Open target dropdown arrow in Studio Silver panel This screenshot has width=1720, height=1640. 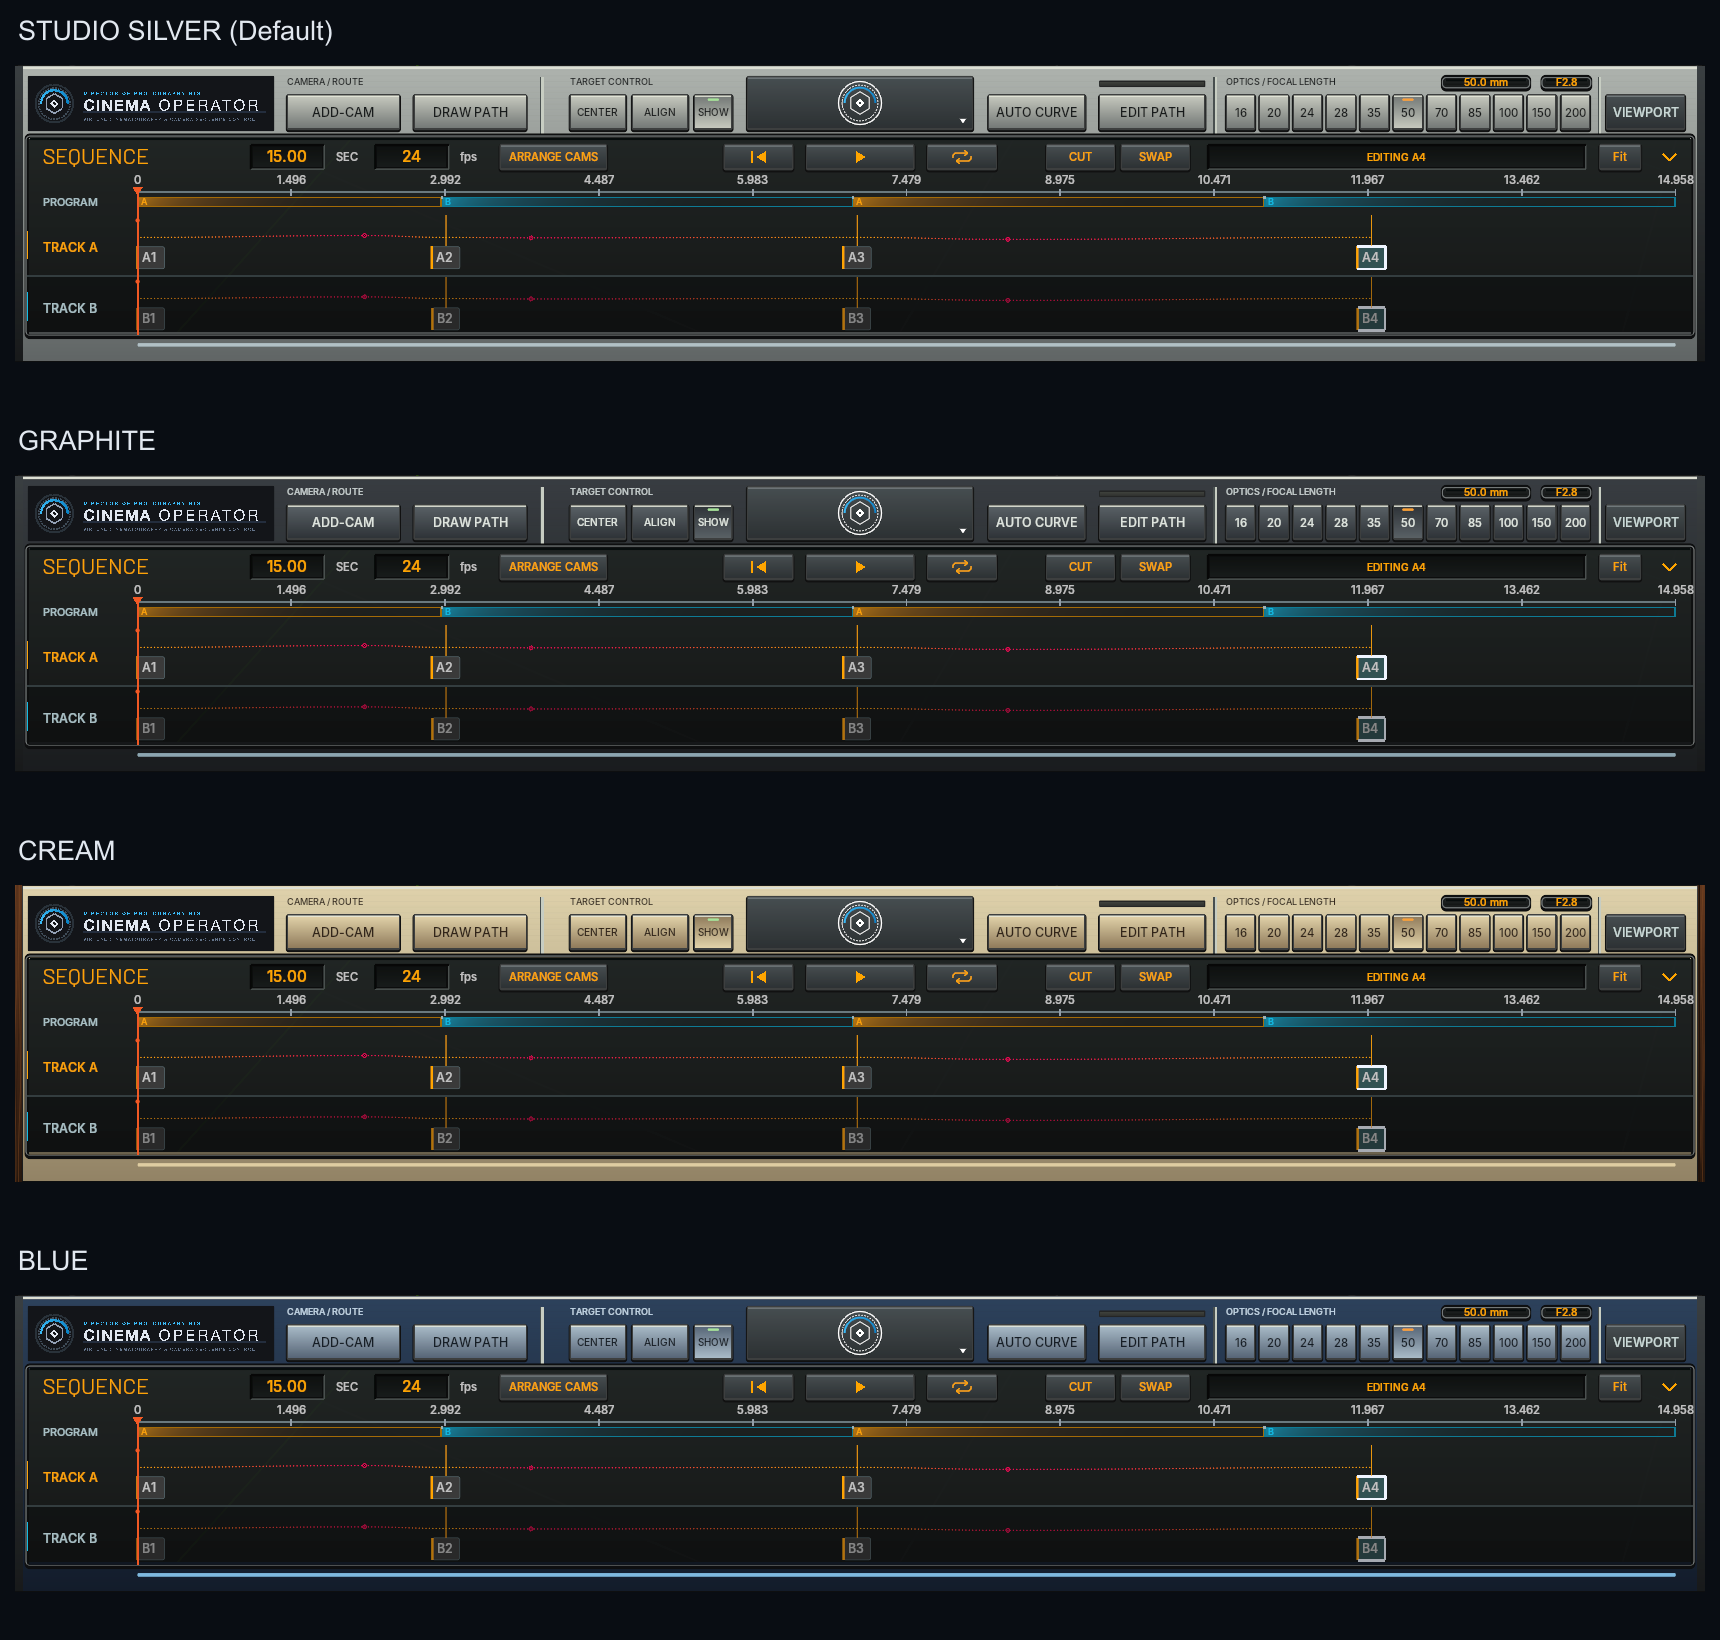[x=963, y=121]
